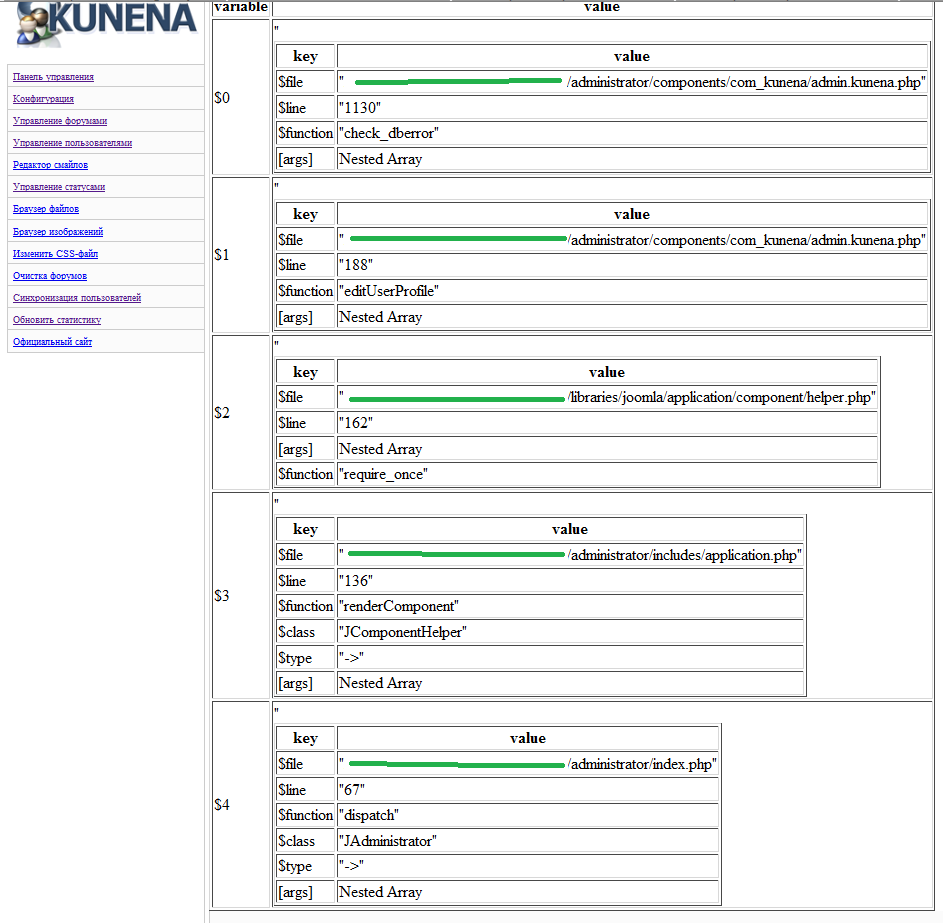The height and width of the screenshot is (923, 943).
Task: Click the "require_once" value in $2 table
Action: [383, 474]
